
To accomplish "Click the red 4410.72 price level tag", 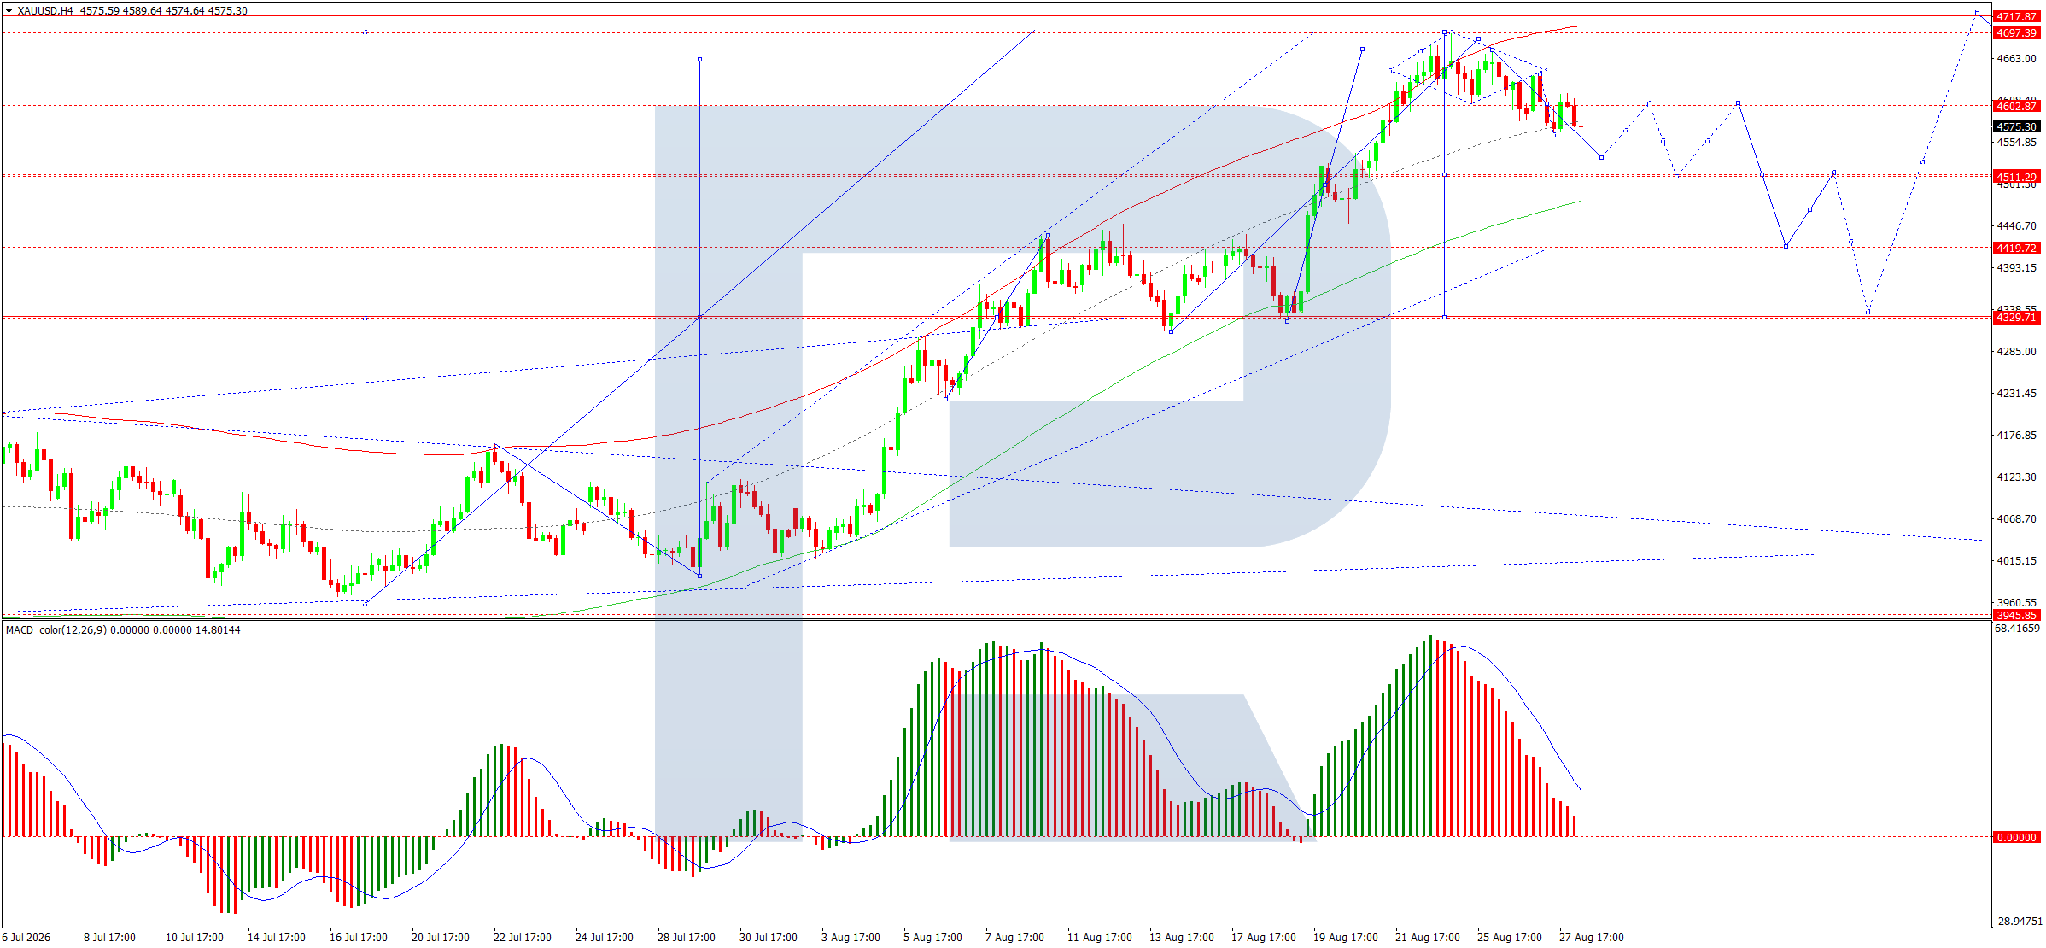I will click(x=2016, y=248).
